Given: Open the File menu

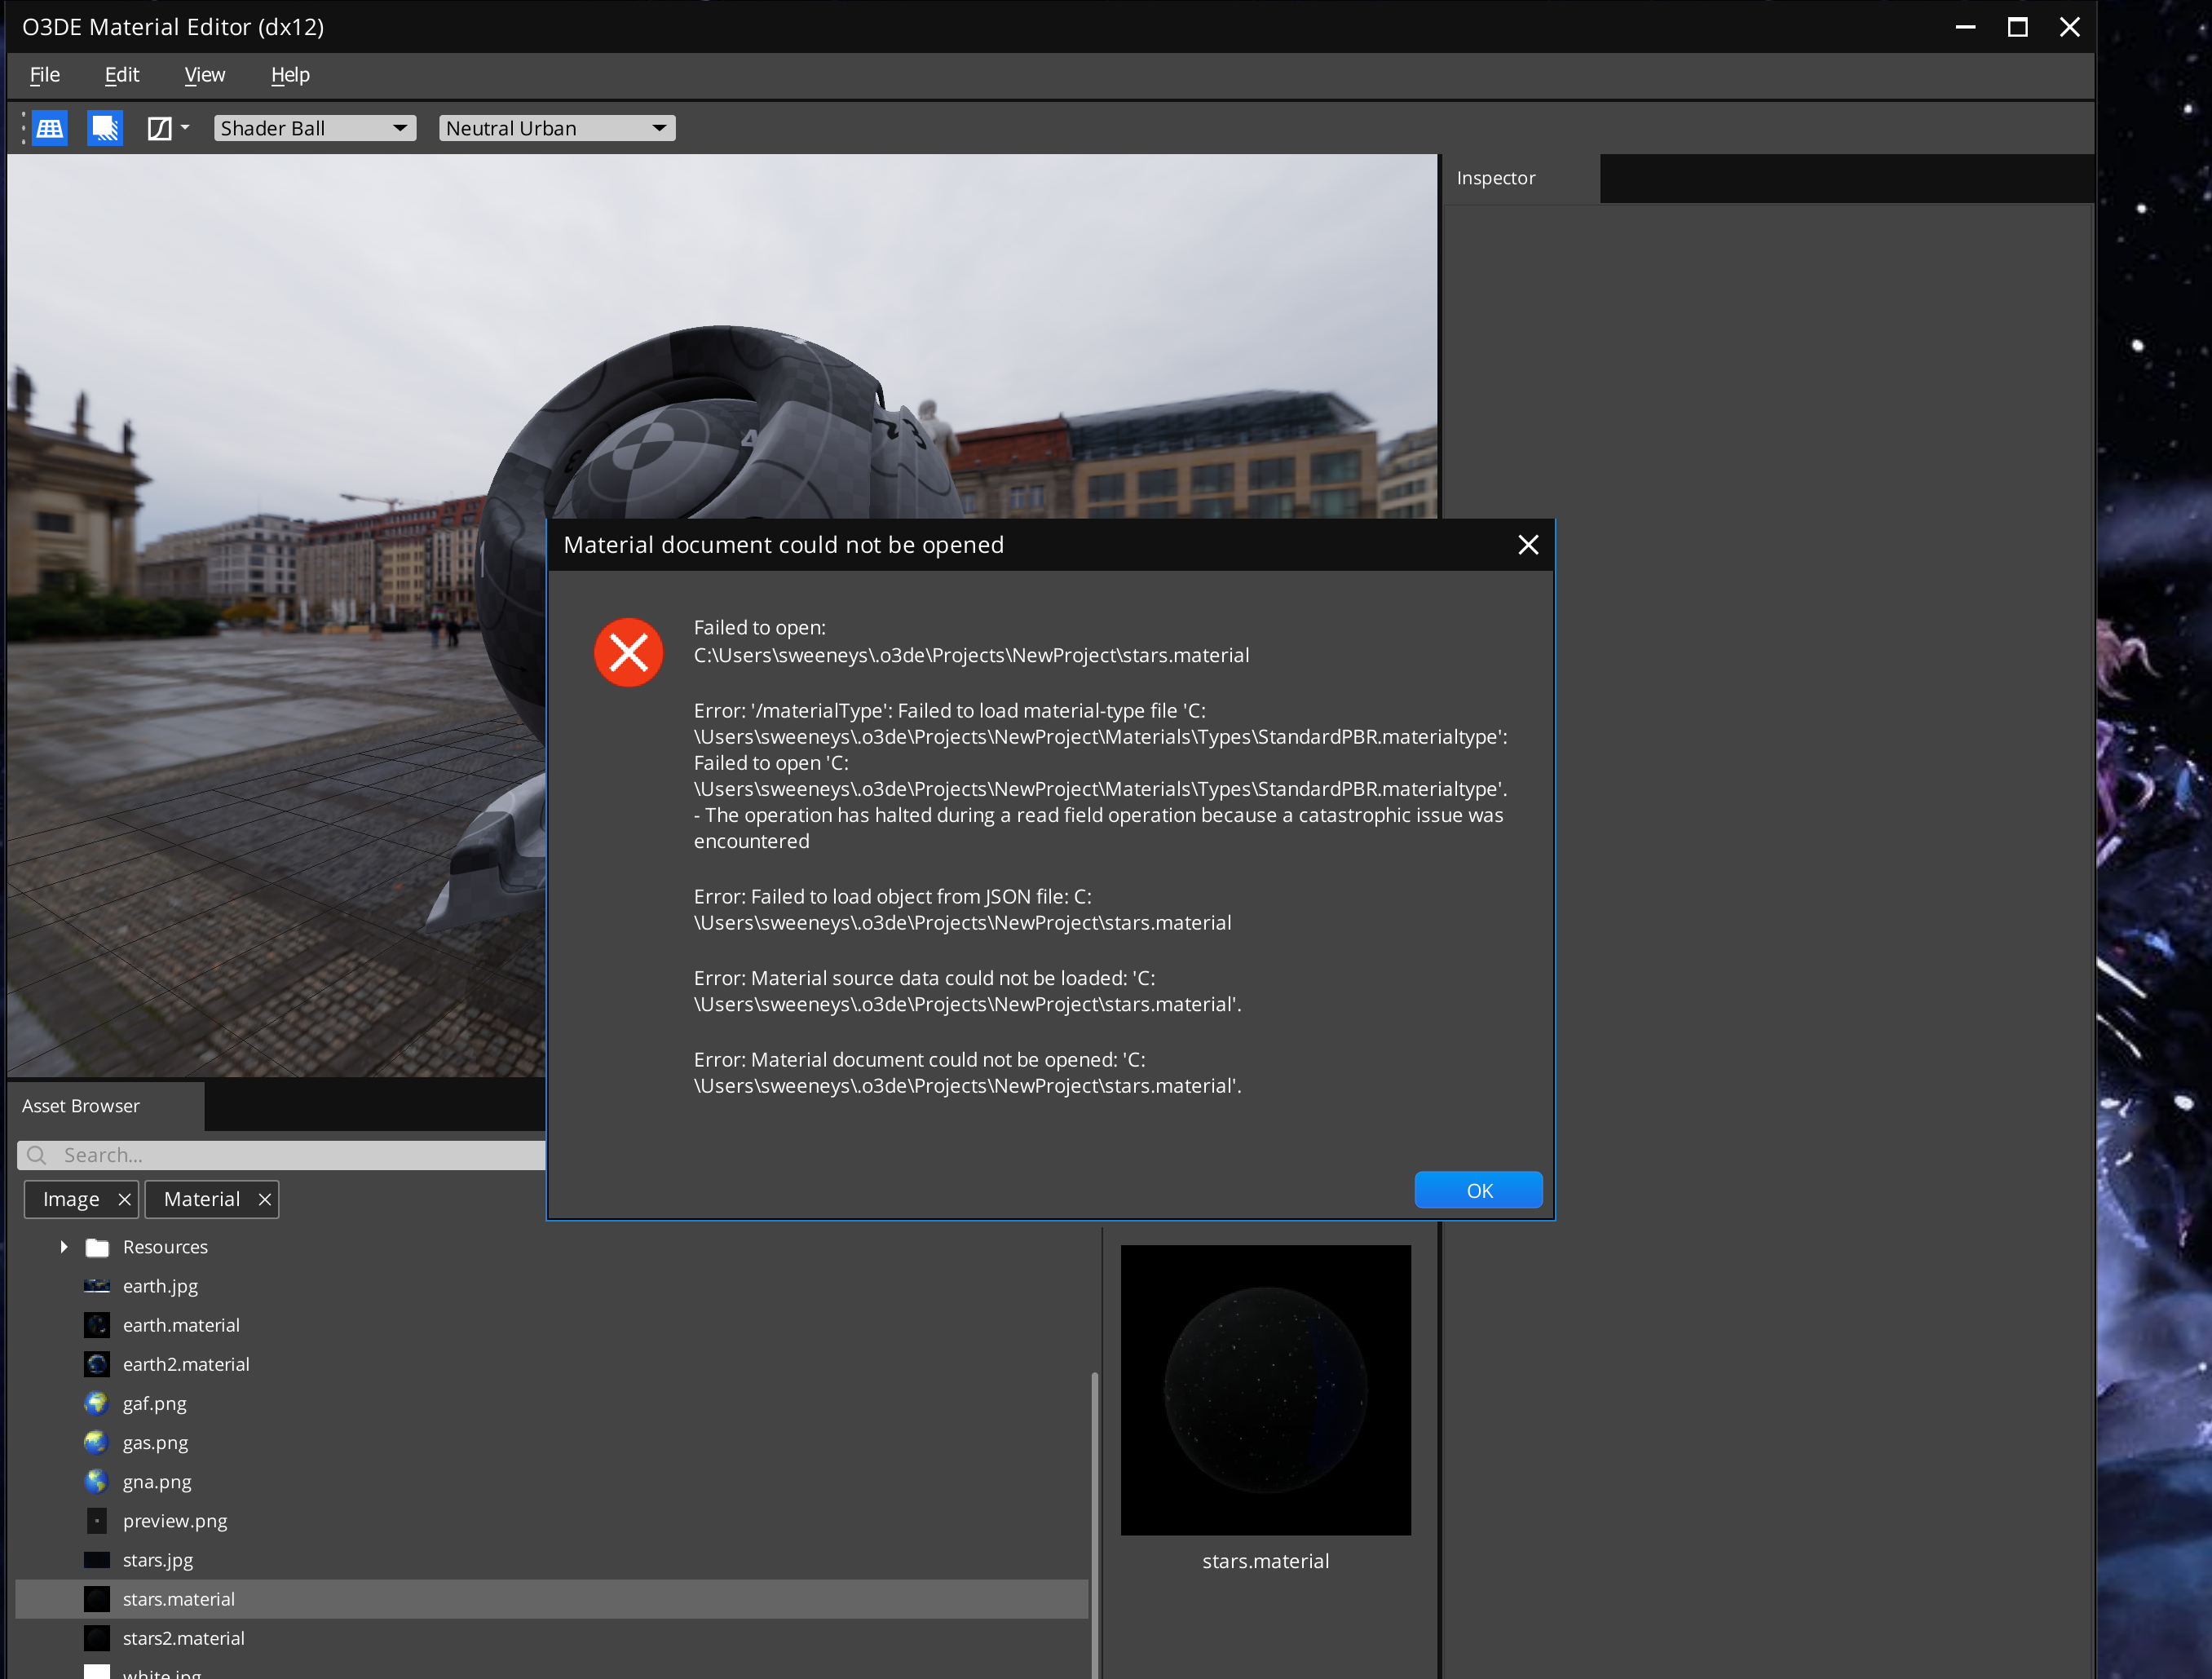Looking at the screenshot, I should tap(43, 75).
